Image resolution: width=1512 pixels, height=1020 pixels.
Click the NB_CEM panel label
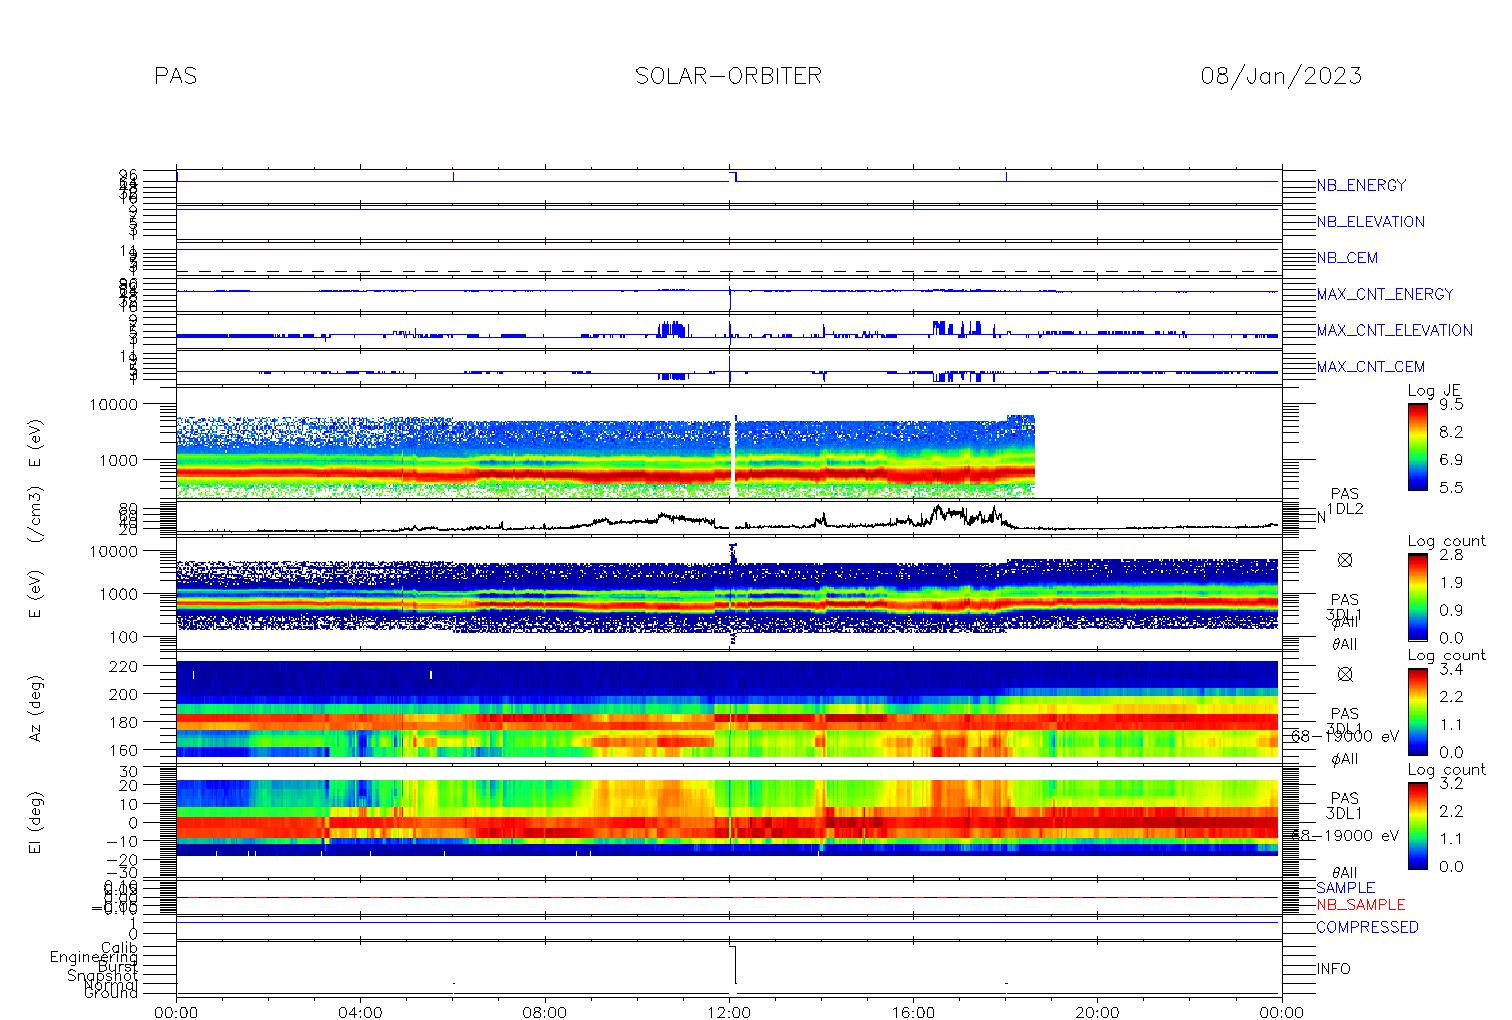point(1347,258)
